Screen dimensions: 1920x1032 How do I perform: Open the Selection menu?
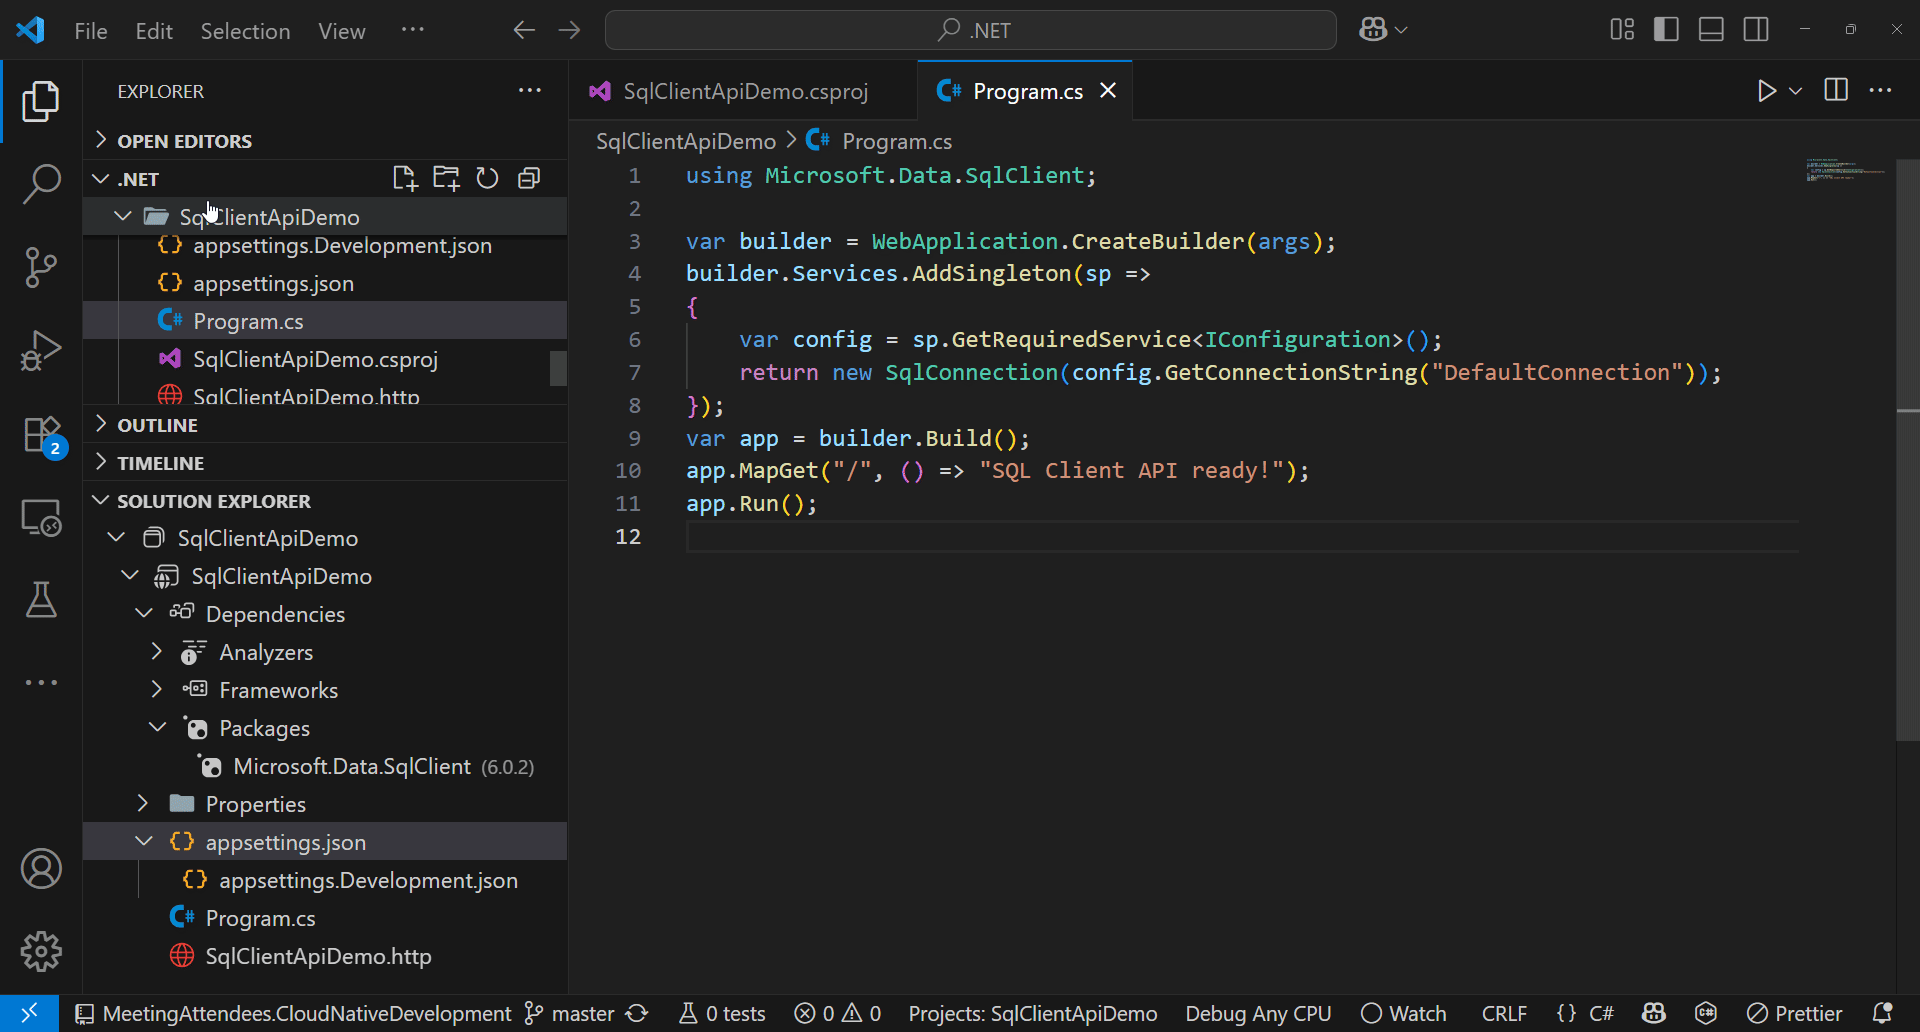click(245, 31)
